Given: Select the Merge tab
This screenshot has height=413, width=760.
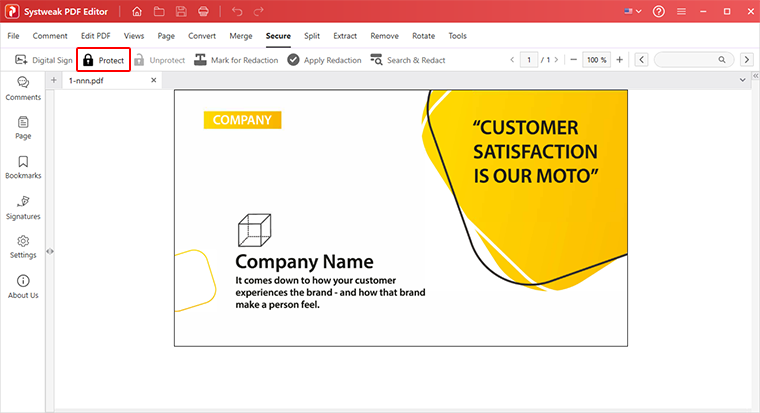Looking at the screenshot, I should (241, 36).
